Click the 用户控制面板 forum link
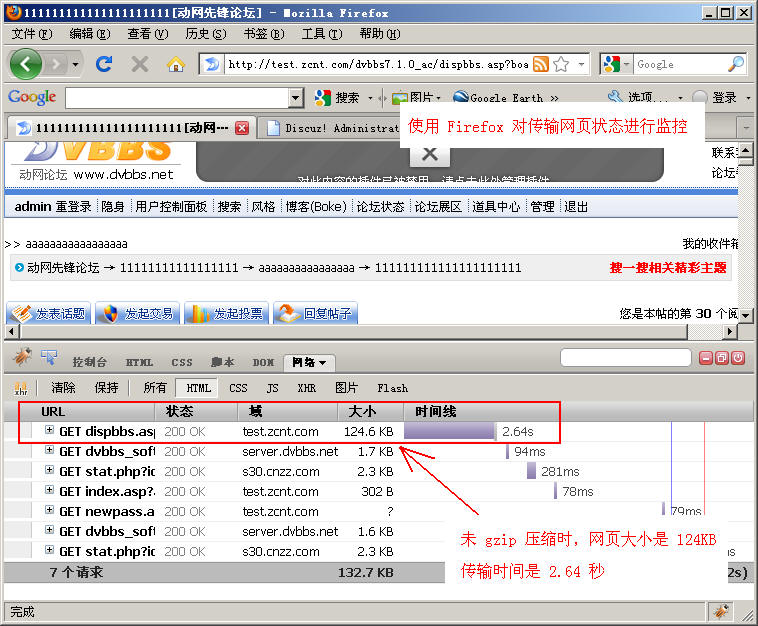This screenshot has width=758, height=626. click(x=171, y=207)
